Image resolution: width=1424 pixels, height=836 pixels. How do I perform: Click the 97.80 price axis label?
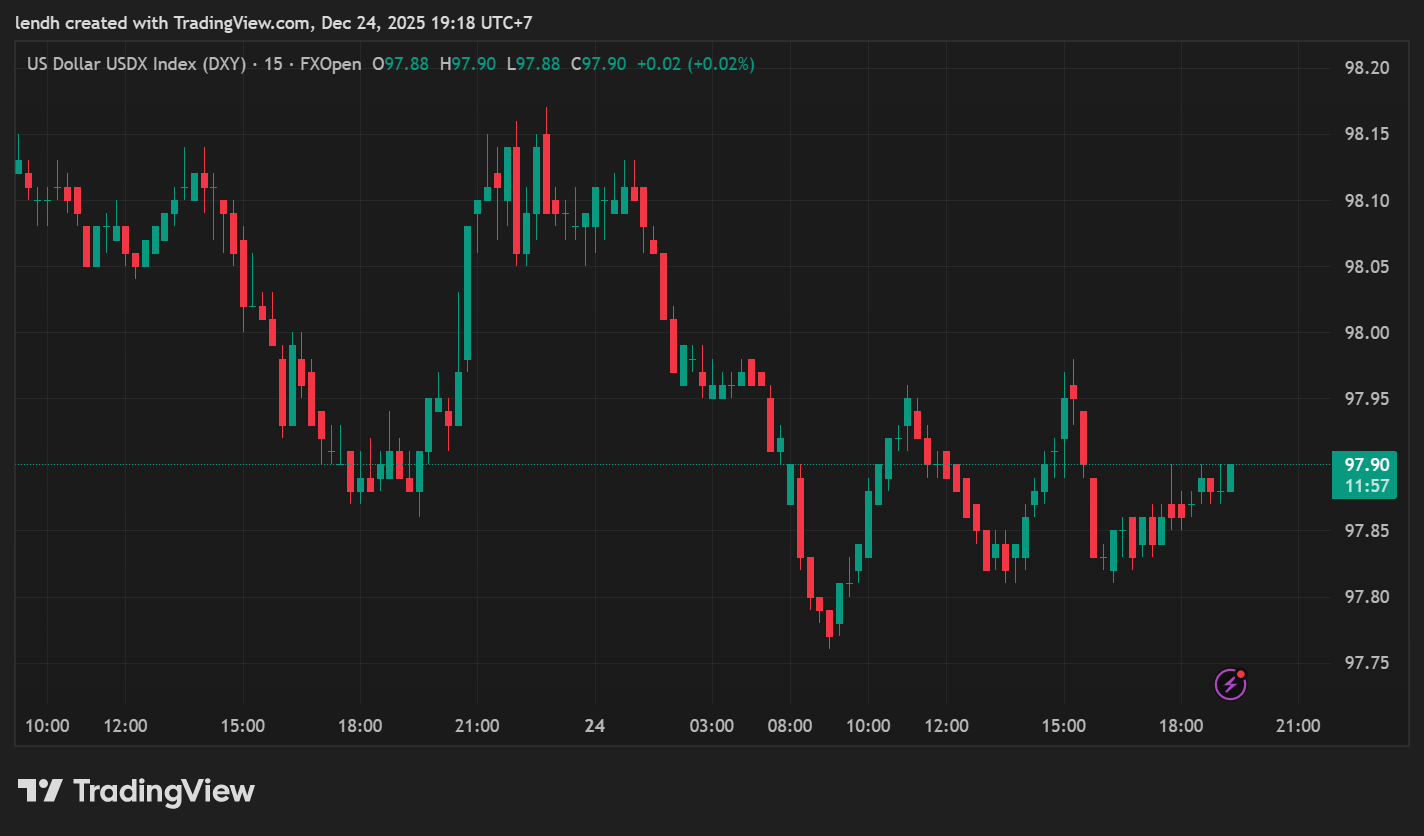click(x=1366, y=597)
